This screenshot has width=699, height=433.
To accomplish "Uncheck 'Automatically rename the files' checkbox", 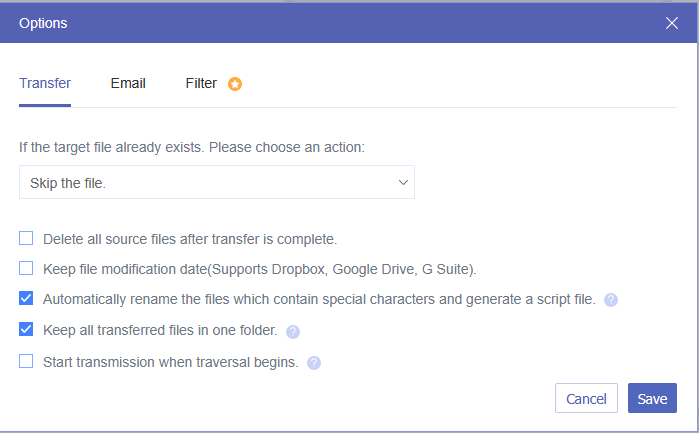I will tap(26, 298).
